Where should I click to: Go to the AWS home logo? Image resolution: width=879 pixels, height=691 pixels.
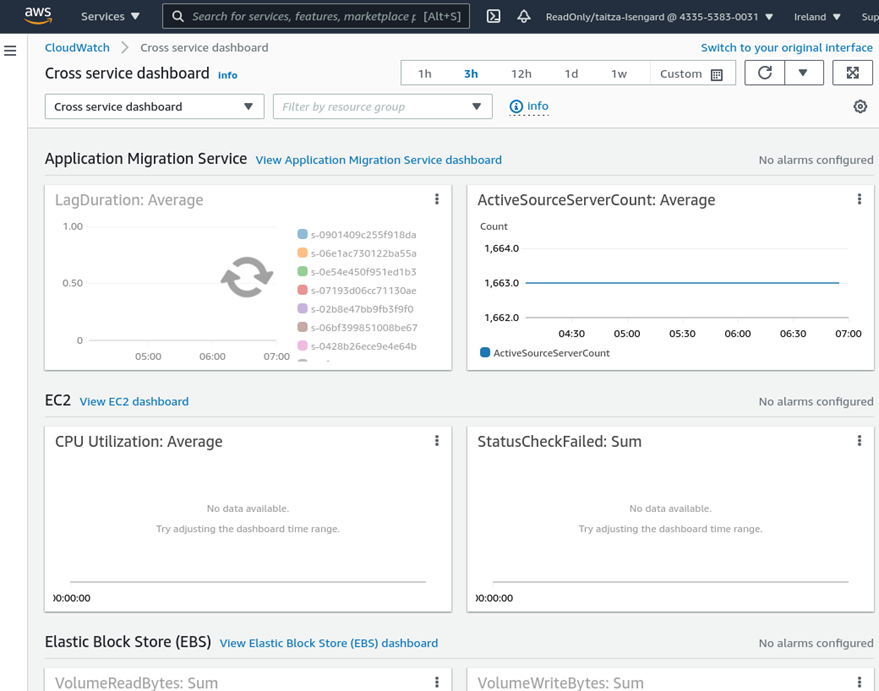pos(38,16)
